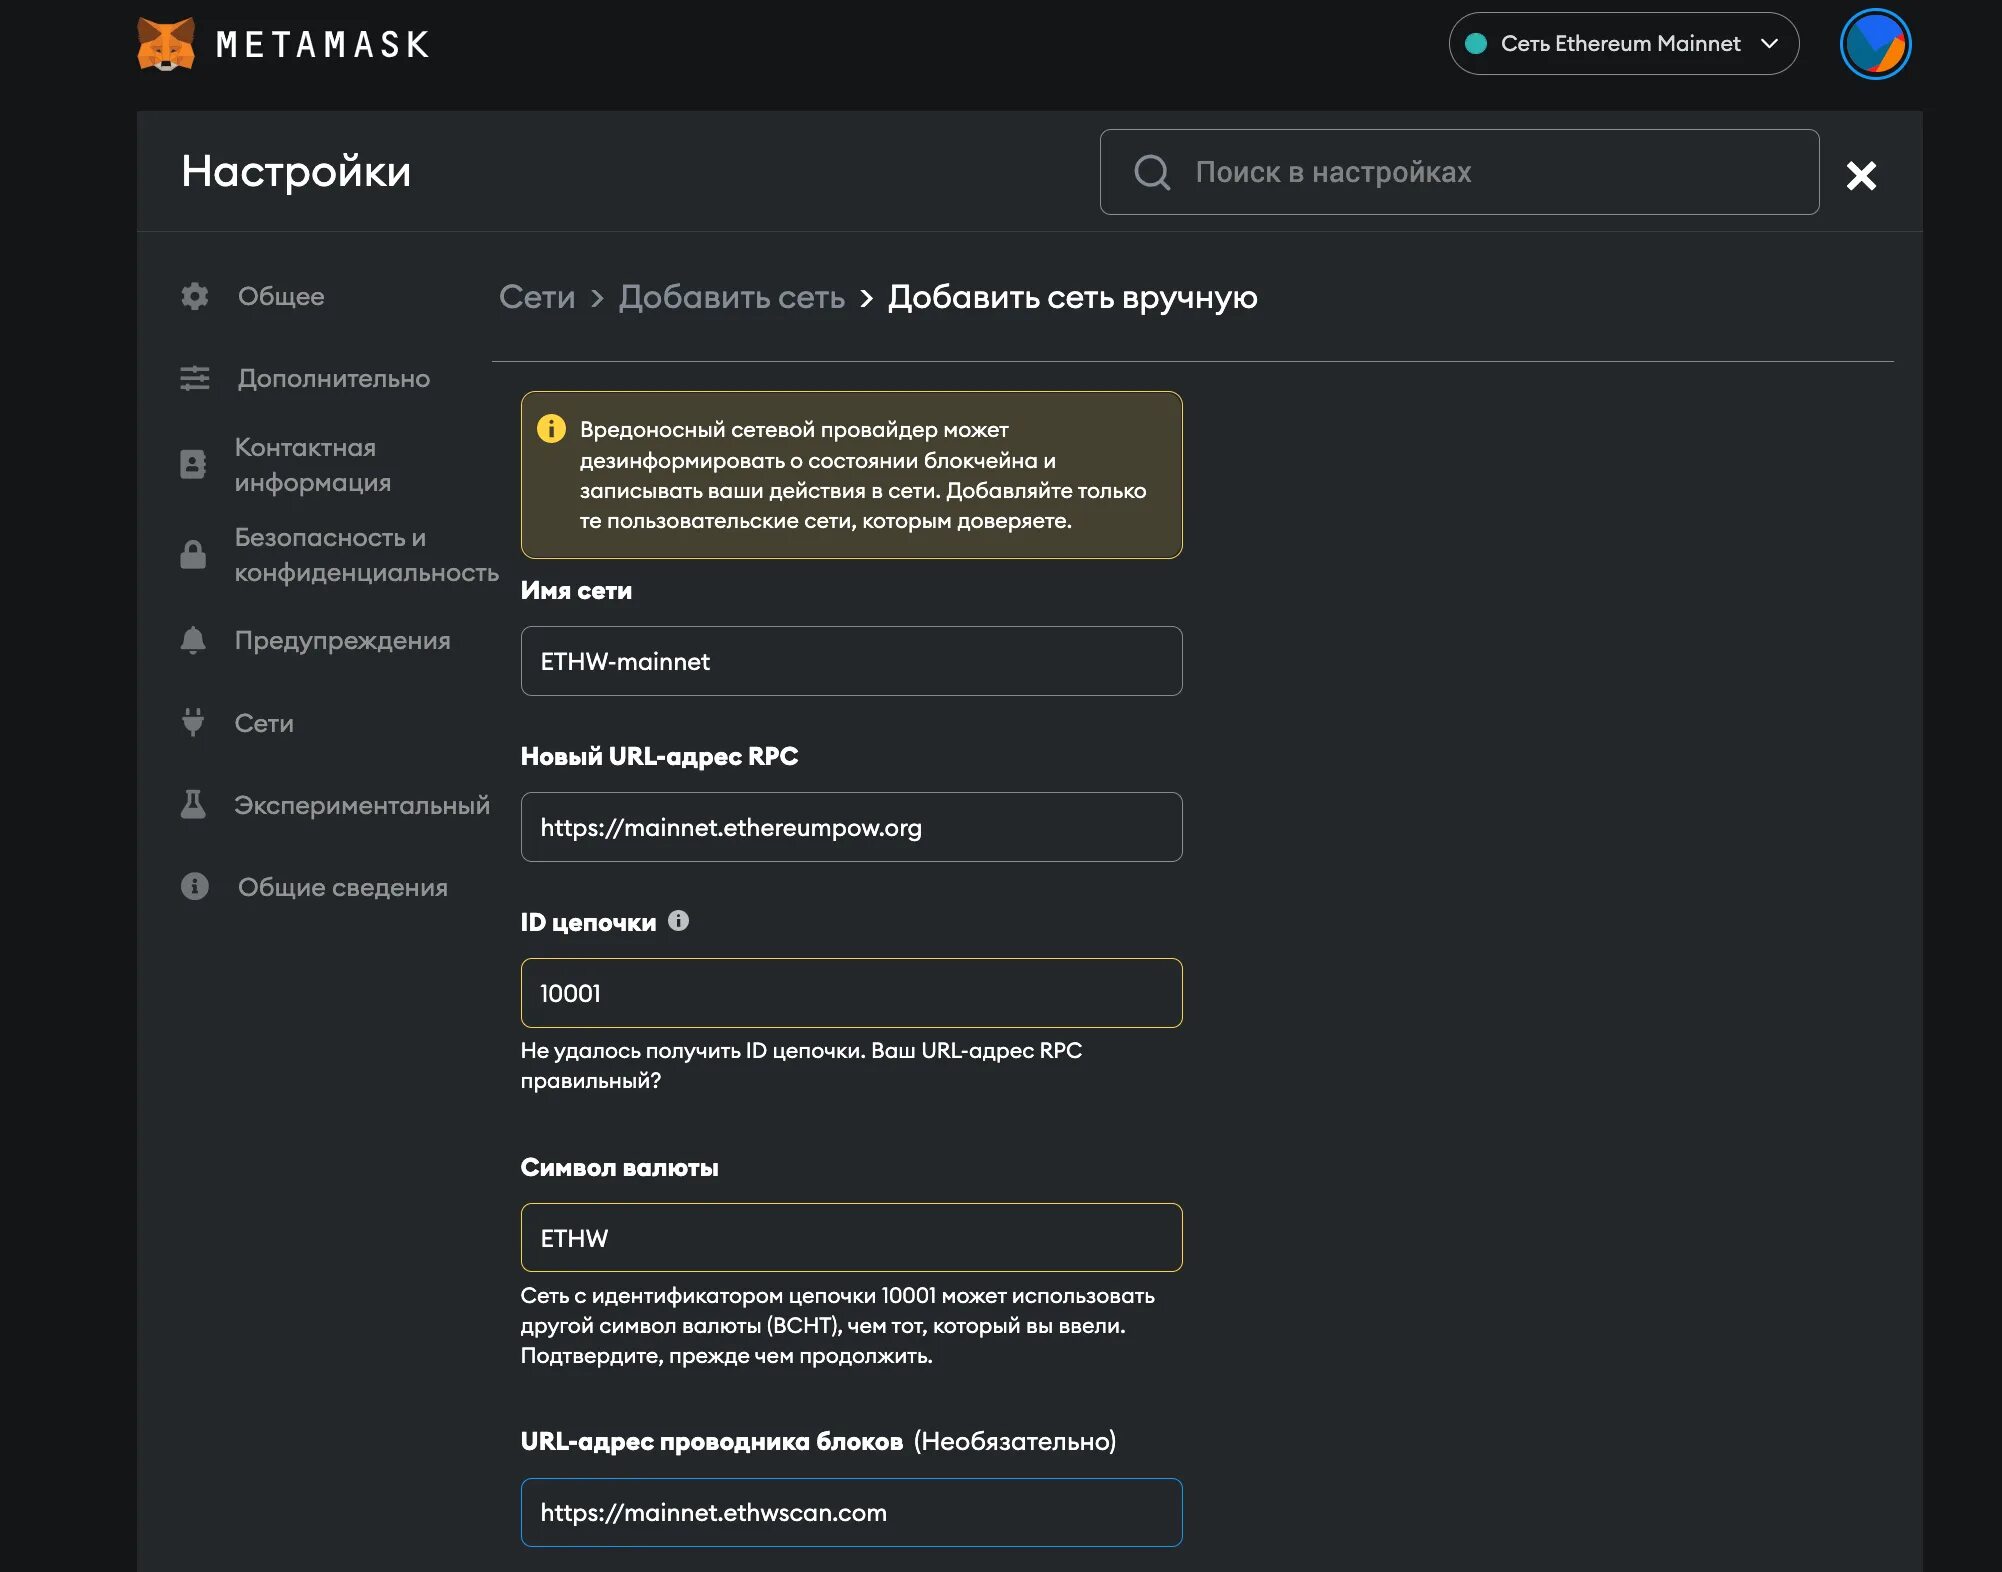Expand the network selector chevron arrow
Screen dimensions: 2002x1572
click(1769, 43)
